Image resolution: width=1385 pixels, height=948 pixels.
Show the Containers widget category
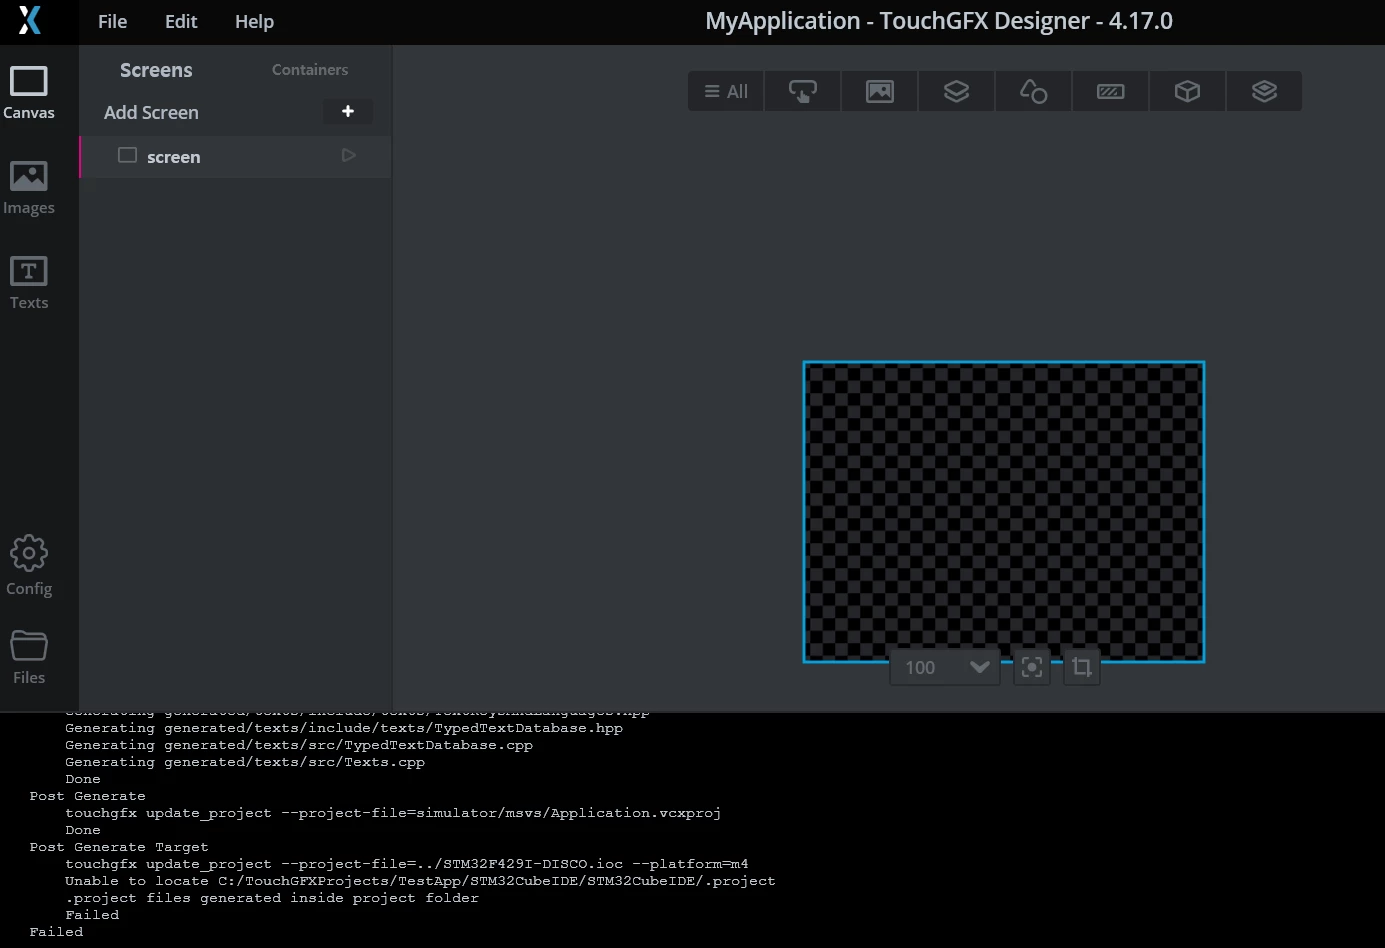[957, 91]
